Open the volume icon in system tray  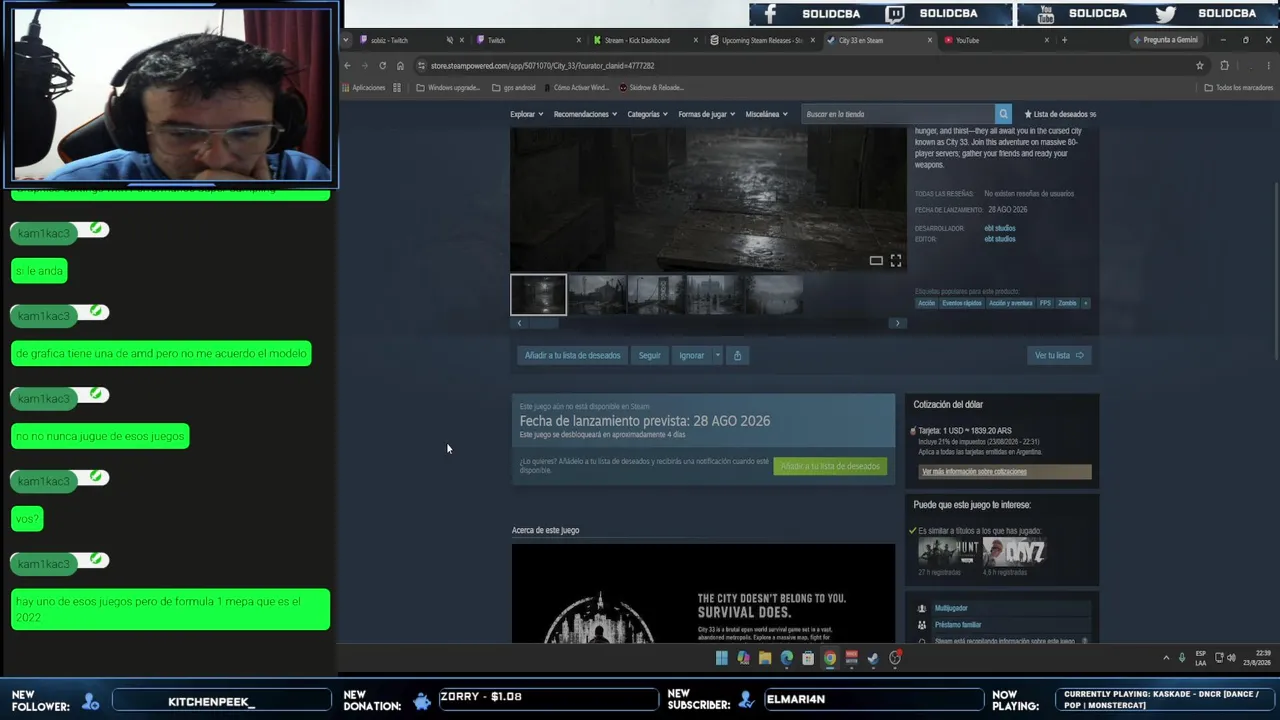(x=1231, y=658)
